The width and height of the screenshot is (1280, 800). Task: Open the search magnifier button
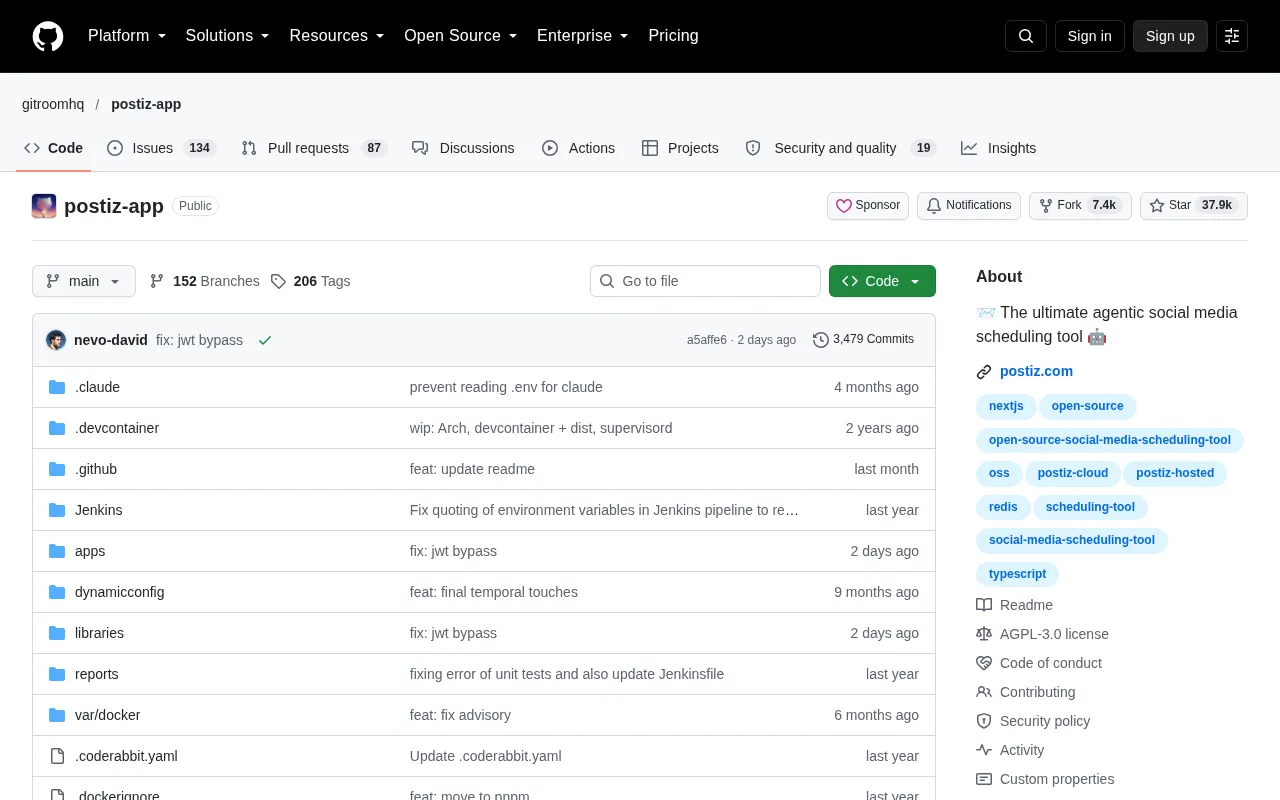tap(1026, 36)
